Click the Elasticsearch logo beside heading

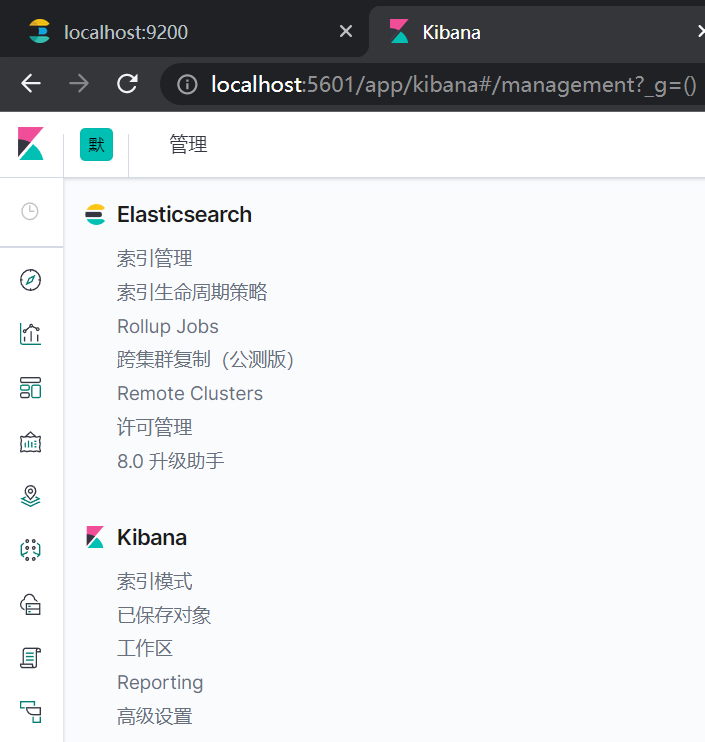[95, 214]
